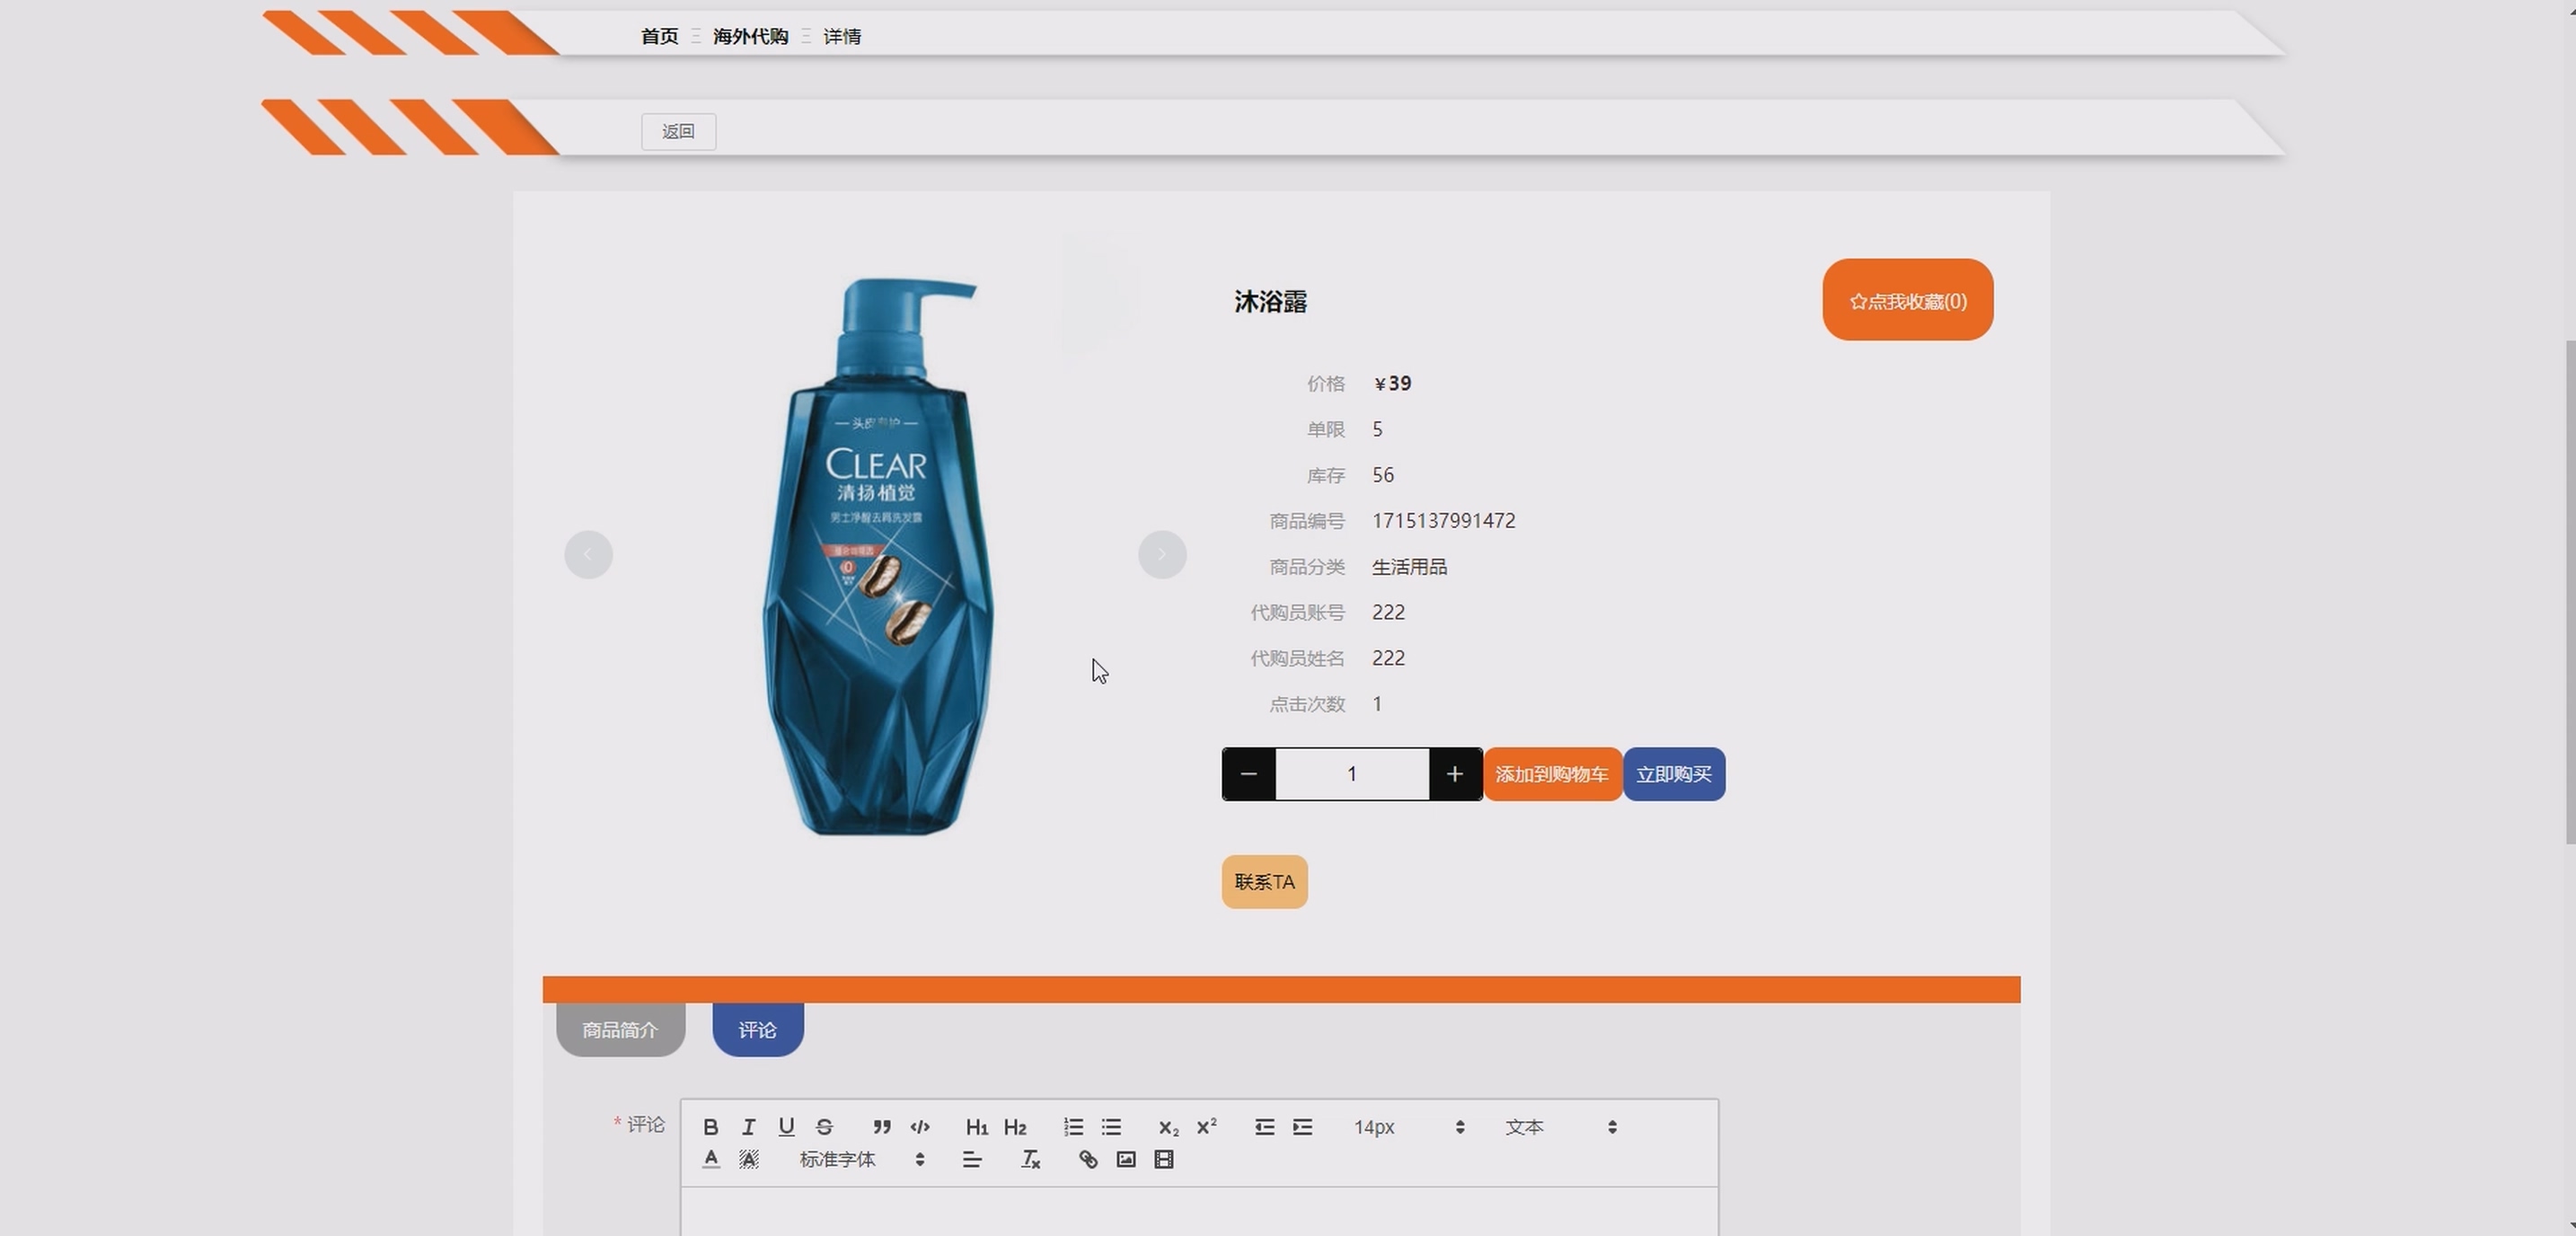Clear text formatting in the editor
This screenshot has width=2576, height=1236.
point(1030,1159)
